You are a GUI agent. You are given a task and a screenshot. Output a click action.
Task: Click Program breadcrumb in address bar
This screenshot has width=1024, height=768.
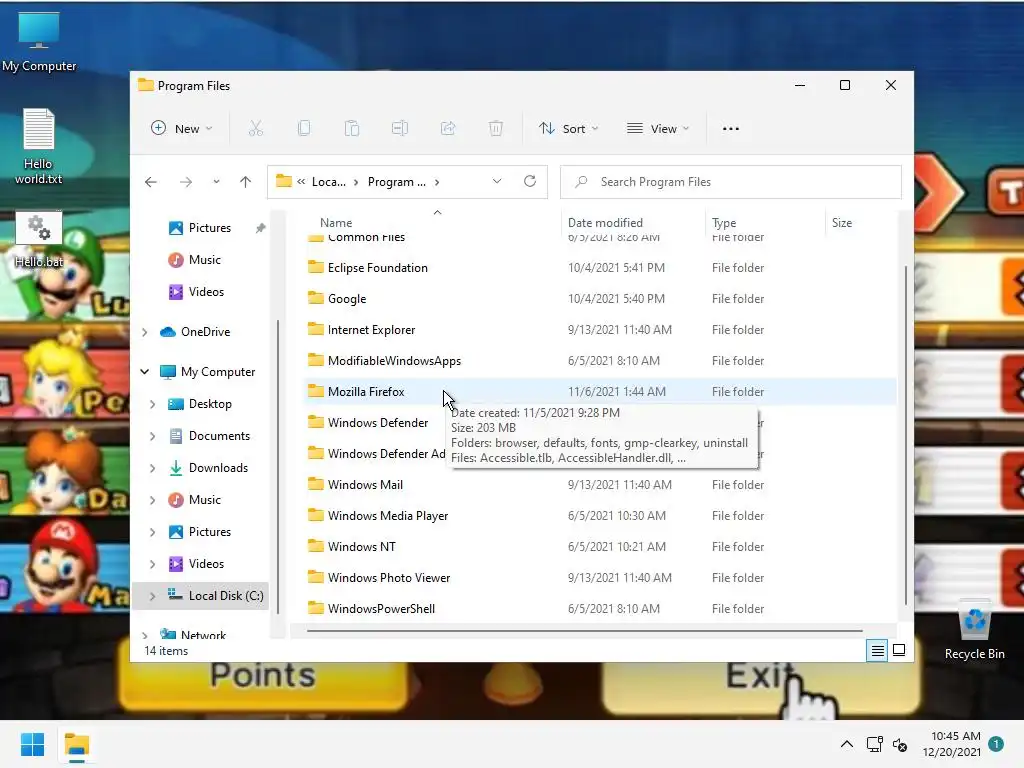396,182
